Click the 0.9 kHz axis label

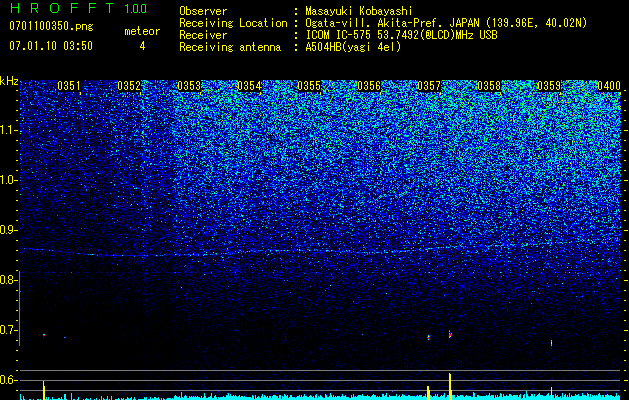8,230
